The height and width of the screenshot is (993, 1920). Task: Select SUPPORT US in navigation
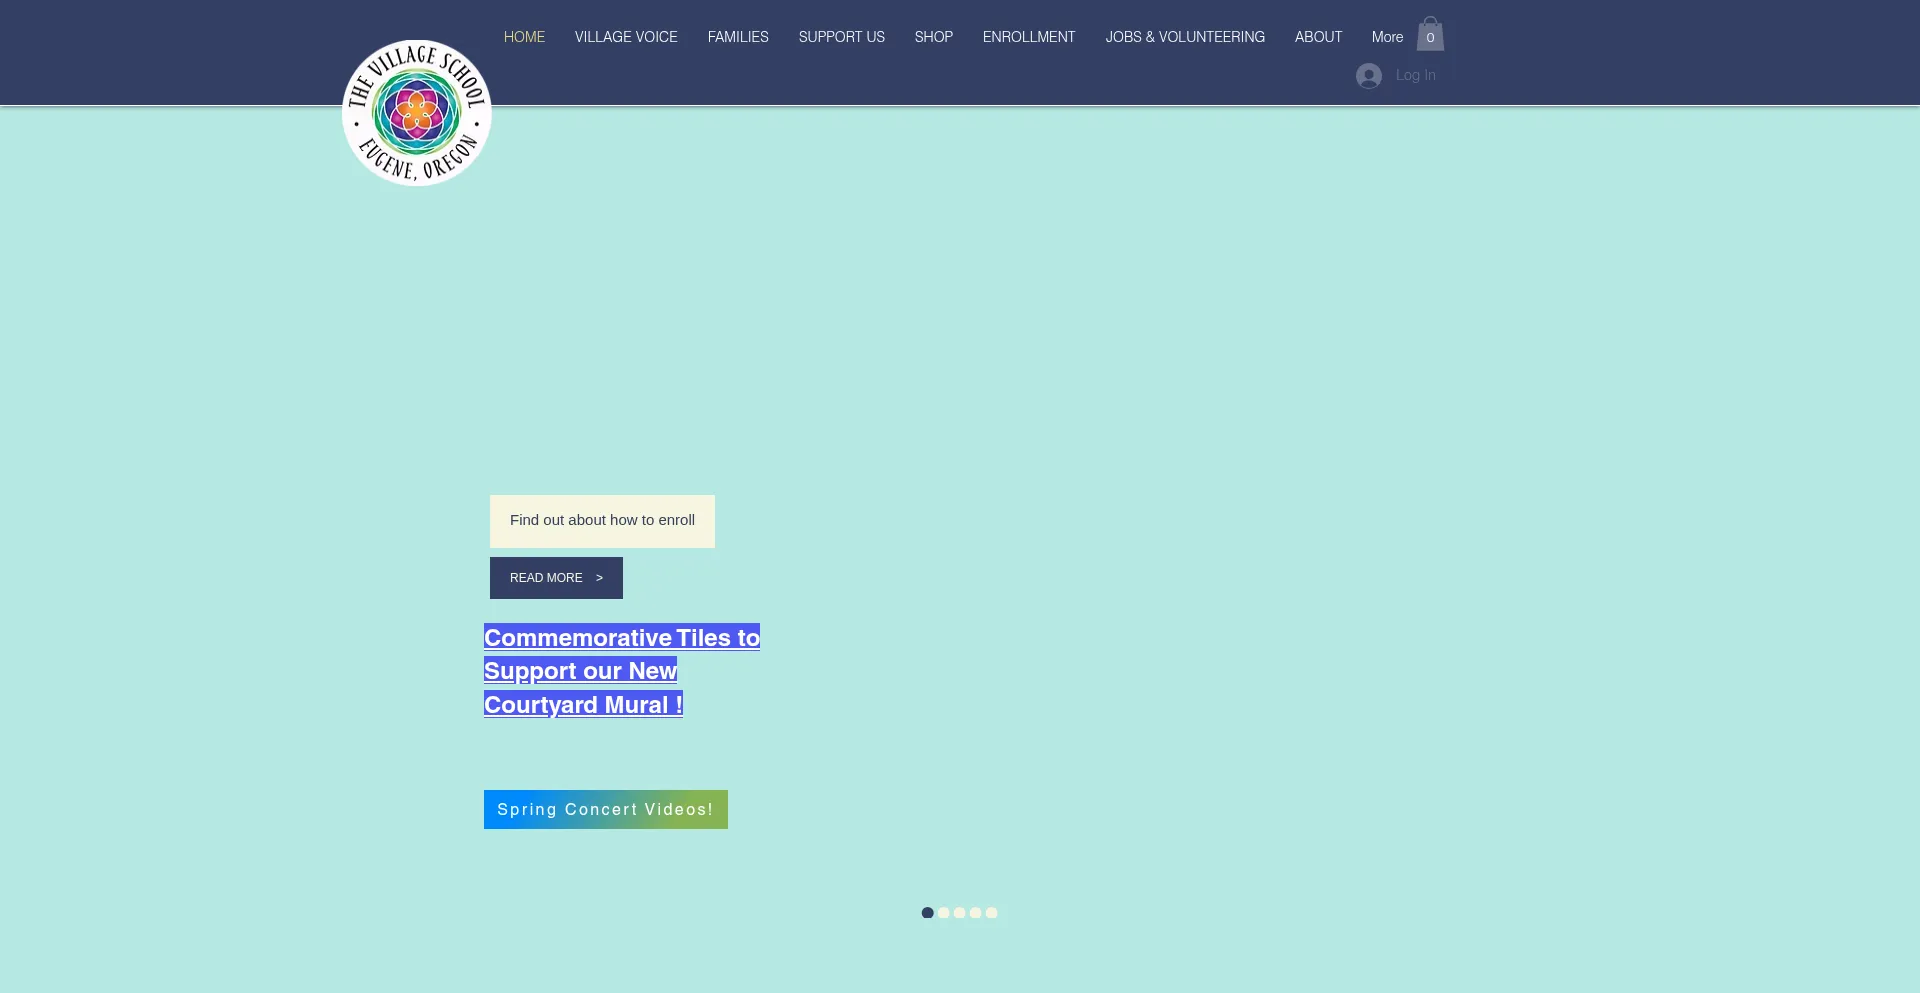pos(842,37)
